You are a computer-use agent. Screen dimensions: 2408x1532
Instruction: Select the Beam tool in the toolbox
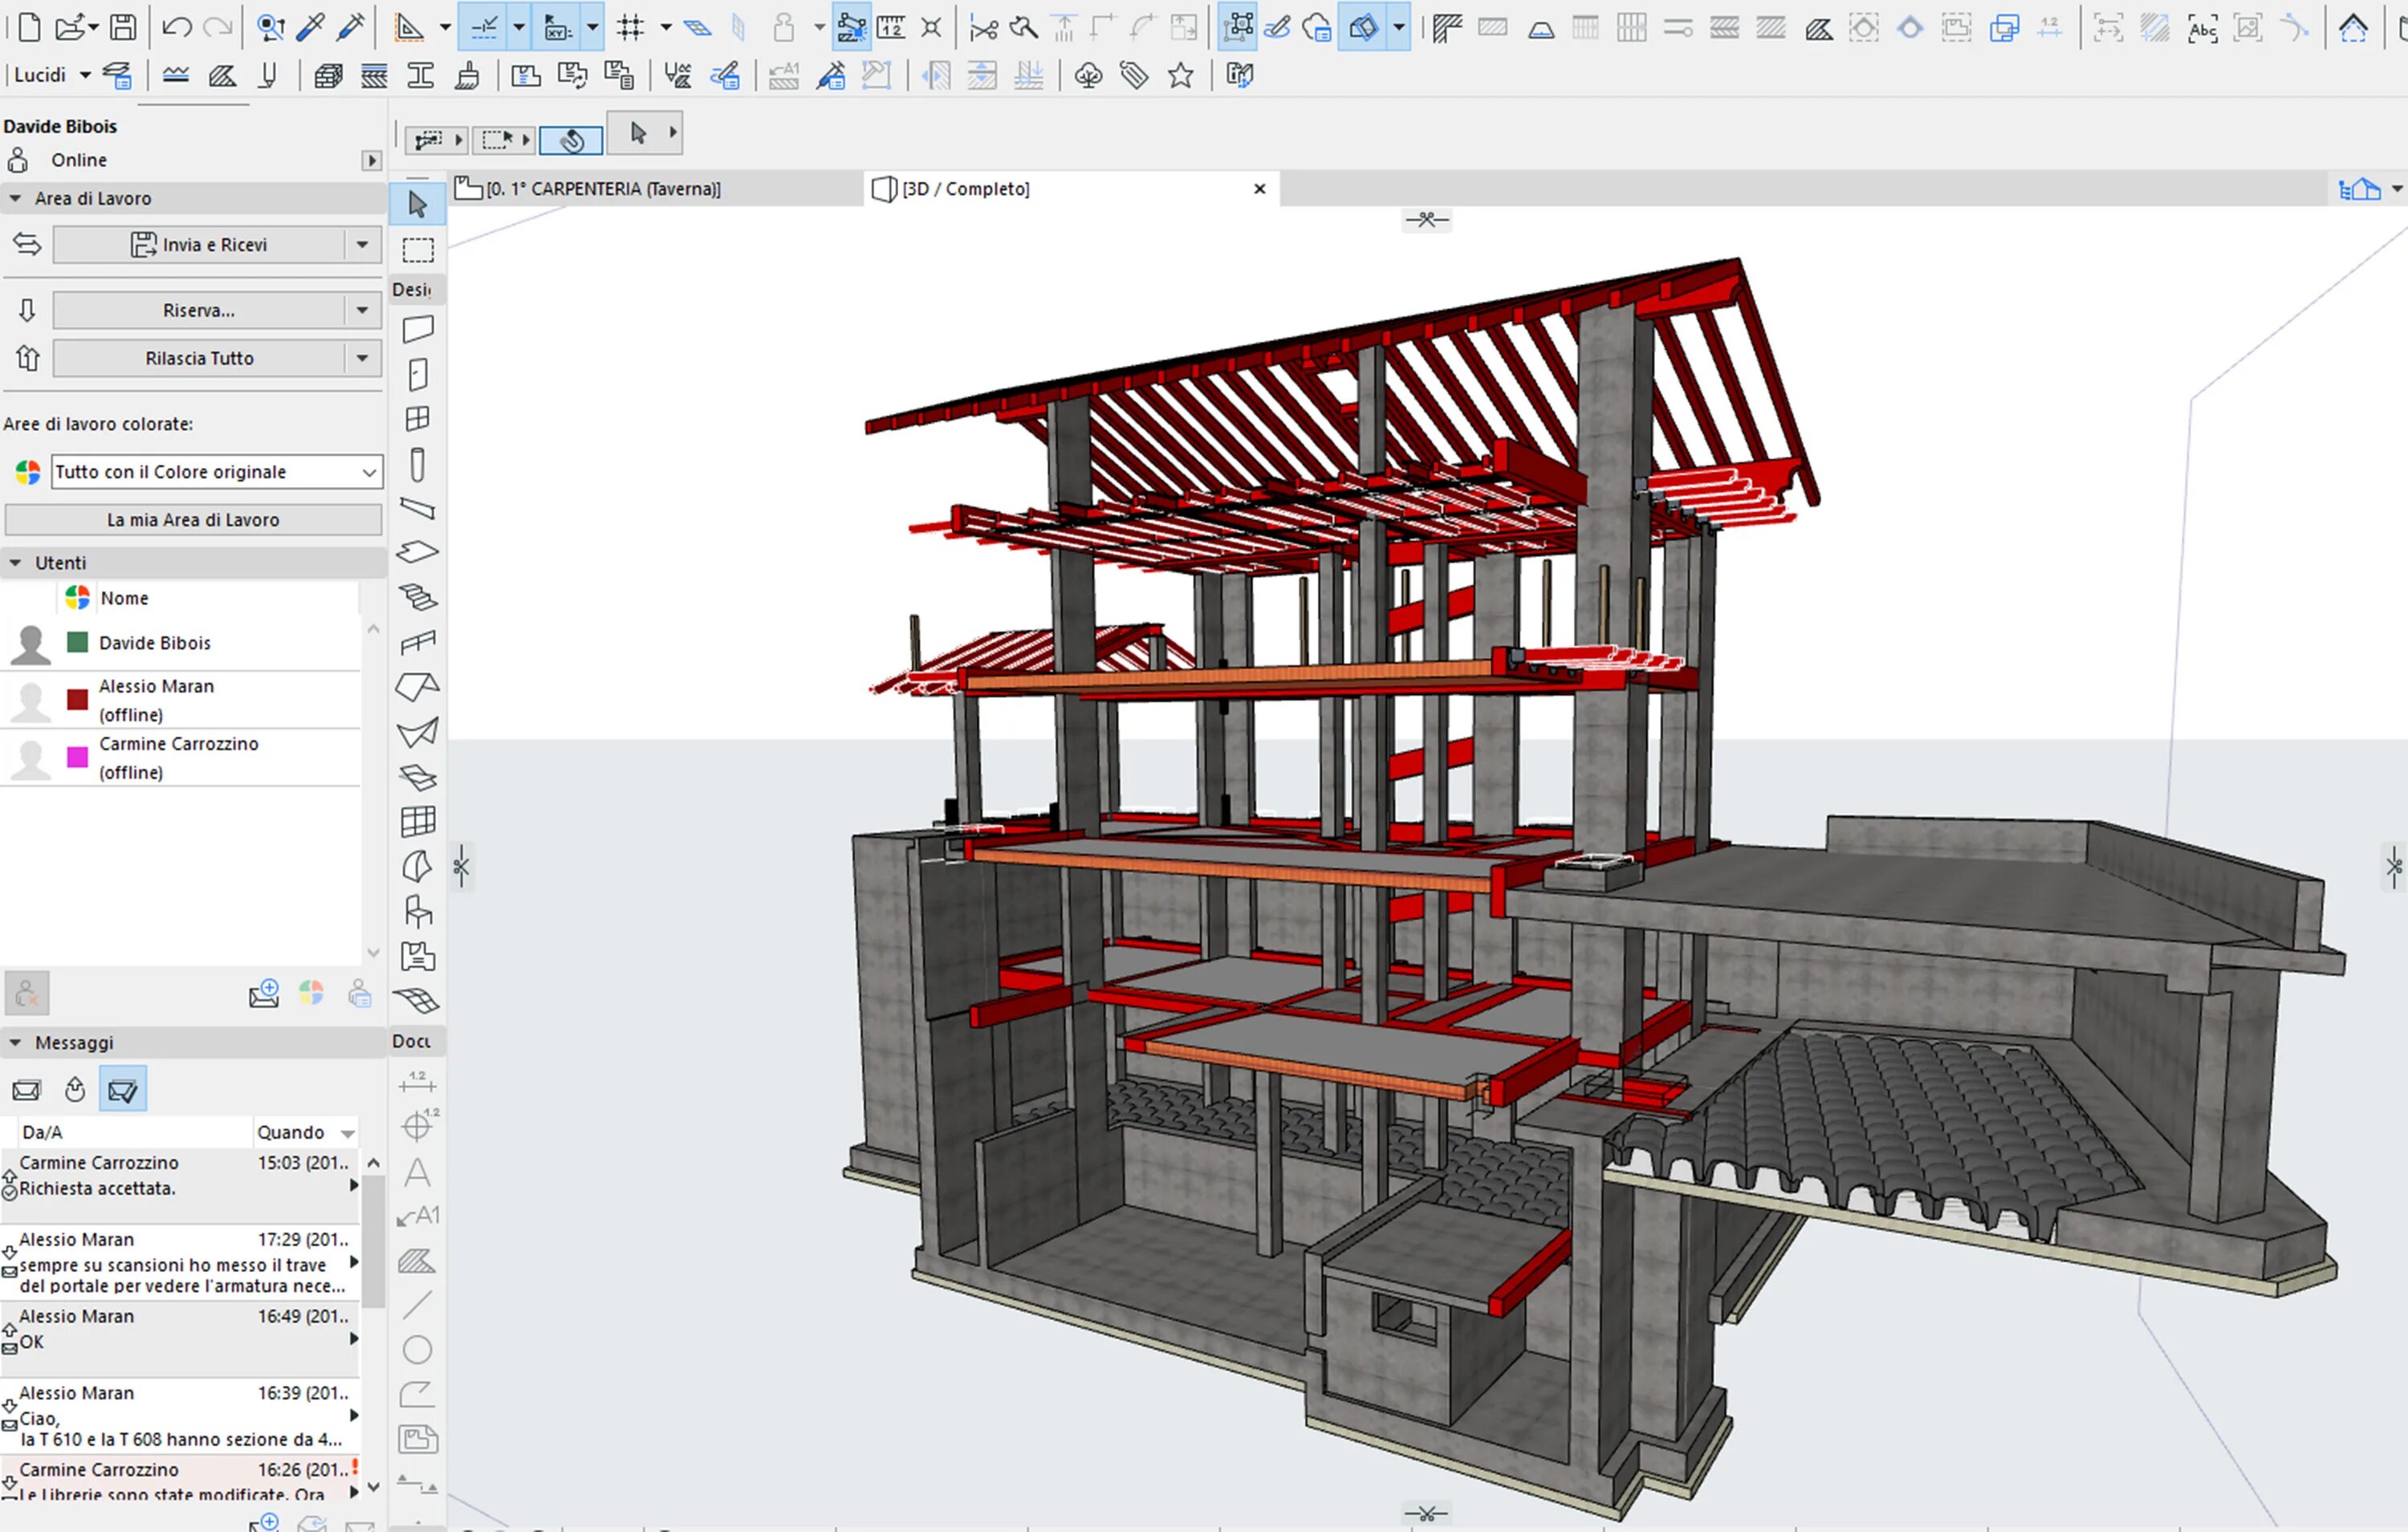417,508
